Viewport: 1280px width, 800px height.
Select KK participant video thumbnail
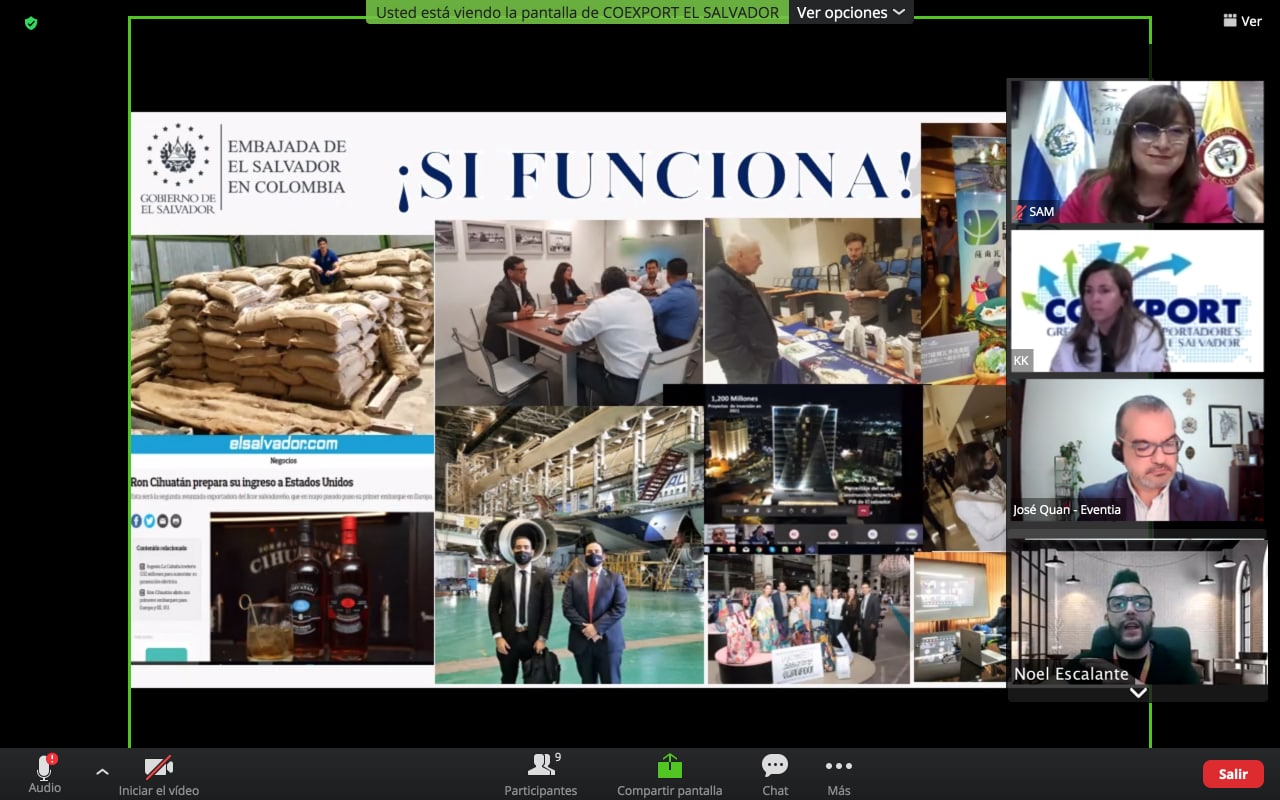click(x=1136, y=301)
